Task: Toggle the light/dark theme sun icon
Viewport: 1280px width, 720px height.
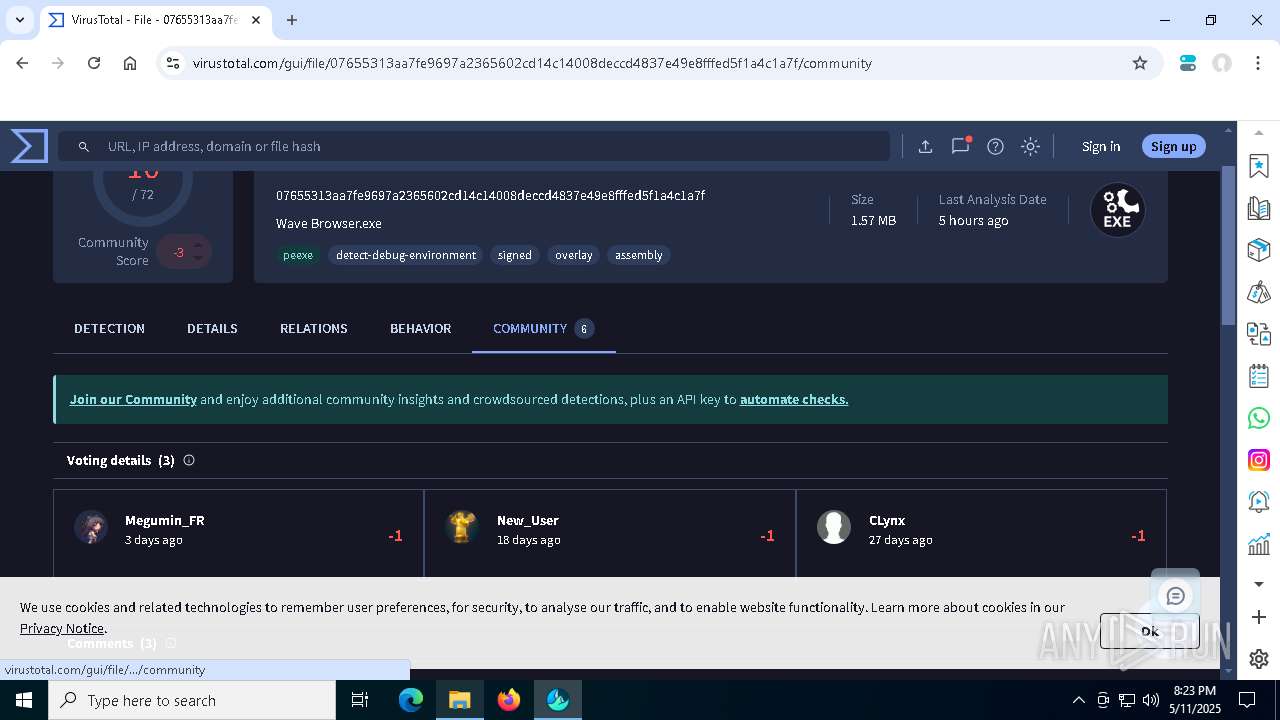Action: (1030, 146)
